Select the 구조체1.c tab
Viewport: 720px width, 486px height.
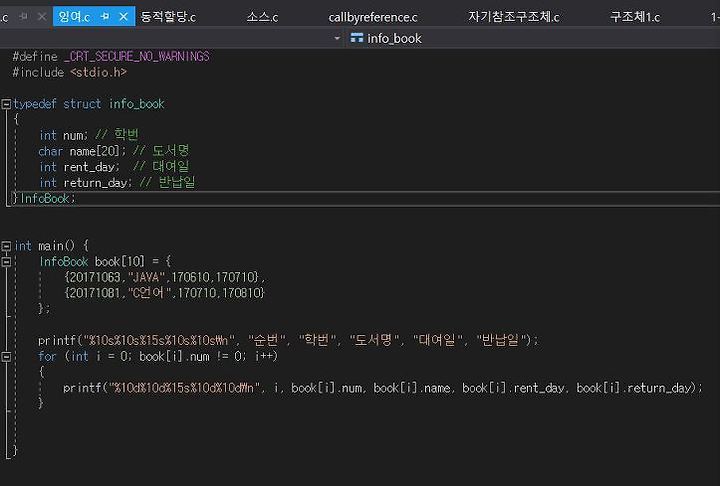click(x=635, y=17)
